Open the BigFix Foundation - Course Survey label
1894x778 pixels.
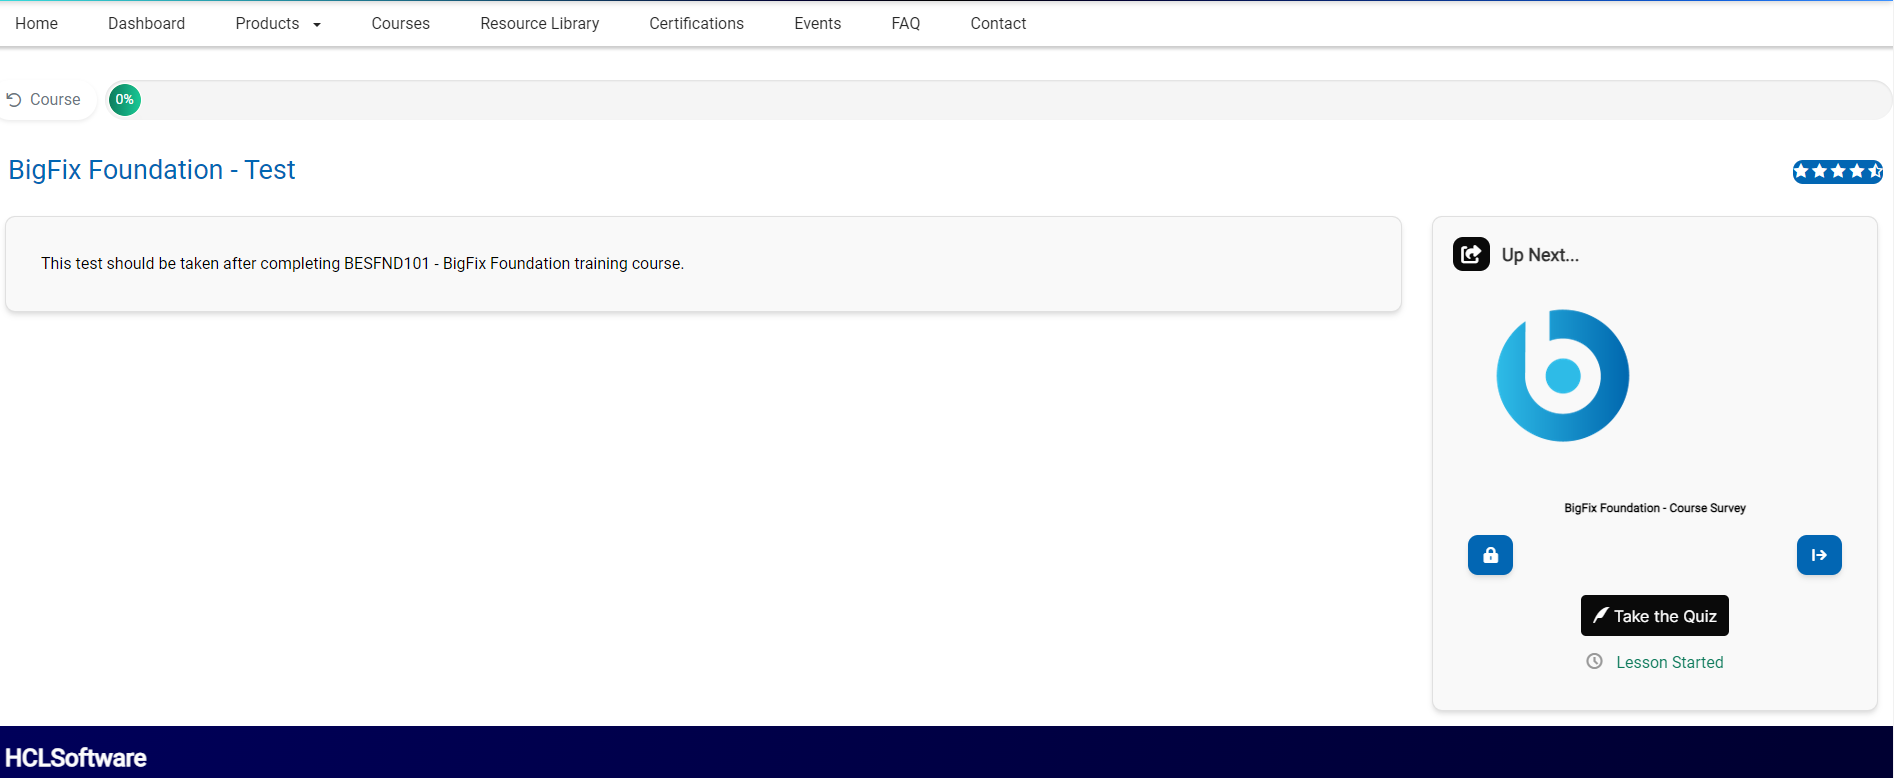[1655, 508]
